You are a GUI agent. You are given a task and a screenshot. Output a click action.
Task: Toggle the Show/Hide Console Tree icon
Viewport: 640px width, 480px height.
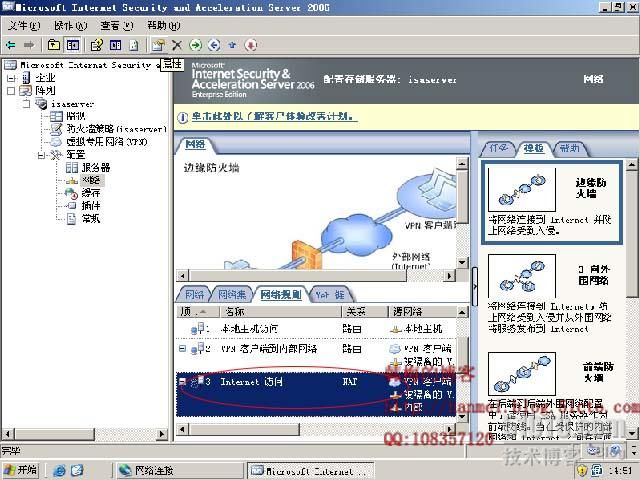(x=73, y=44)
